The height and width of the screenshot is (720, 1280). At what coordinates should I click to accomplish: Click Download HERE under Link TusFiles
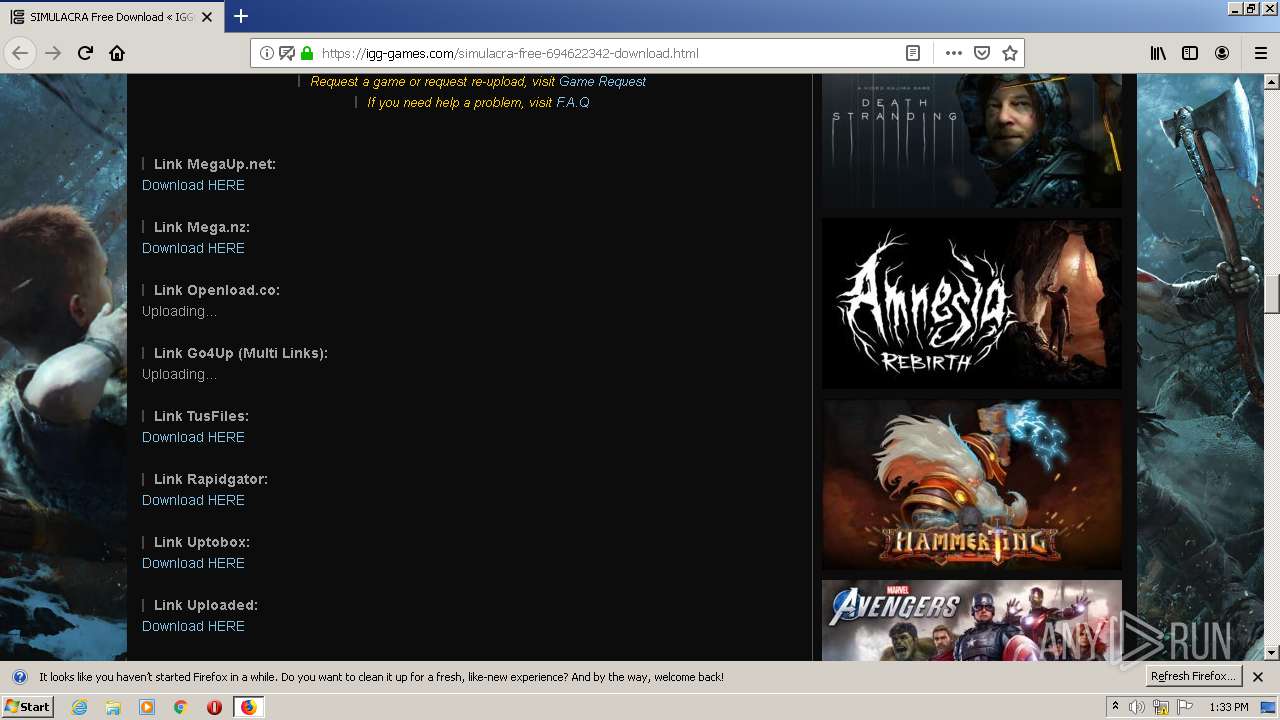pyautogui.click(x=193, y=437)
